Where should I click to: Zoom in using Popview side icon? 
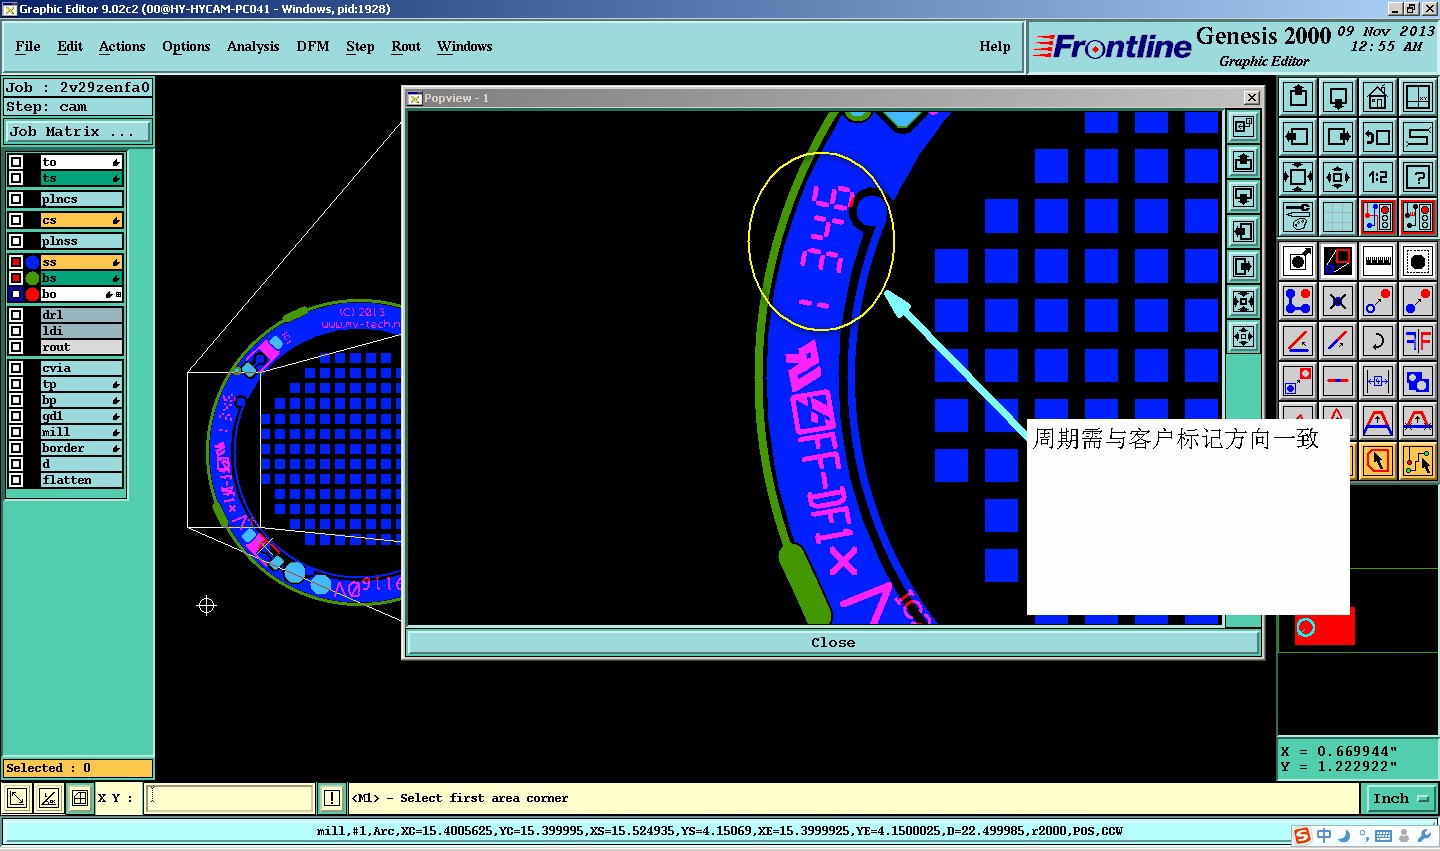point(1243,301)
